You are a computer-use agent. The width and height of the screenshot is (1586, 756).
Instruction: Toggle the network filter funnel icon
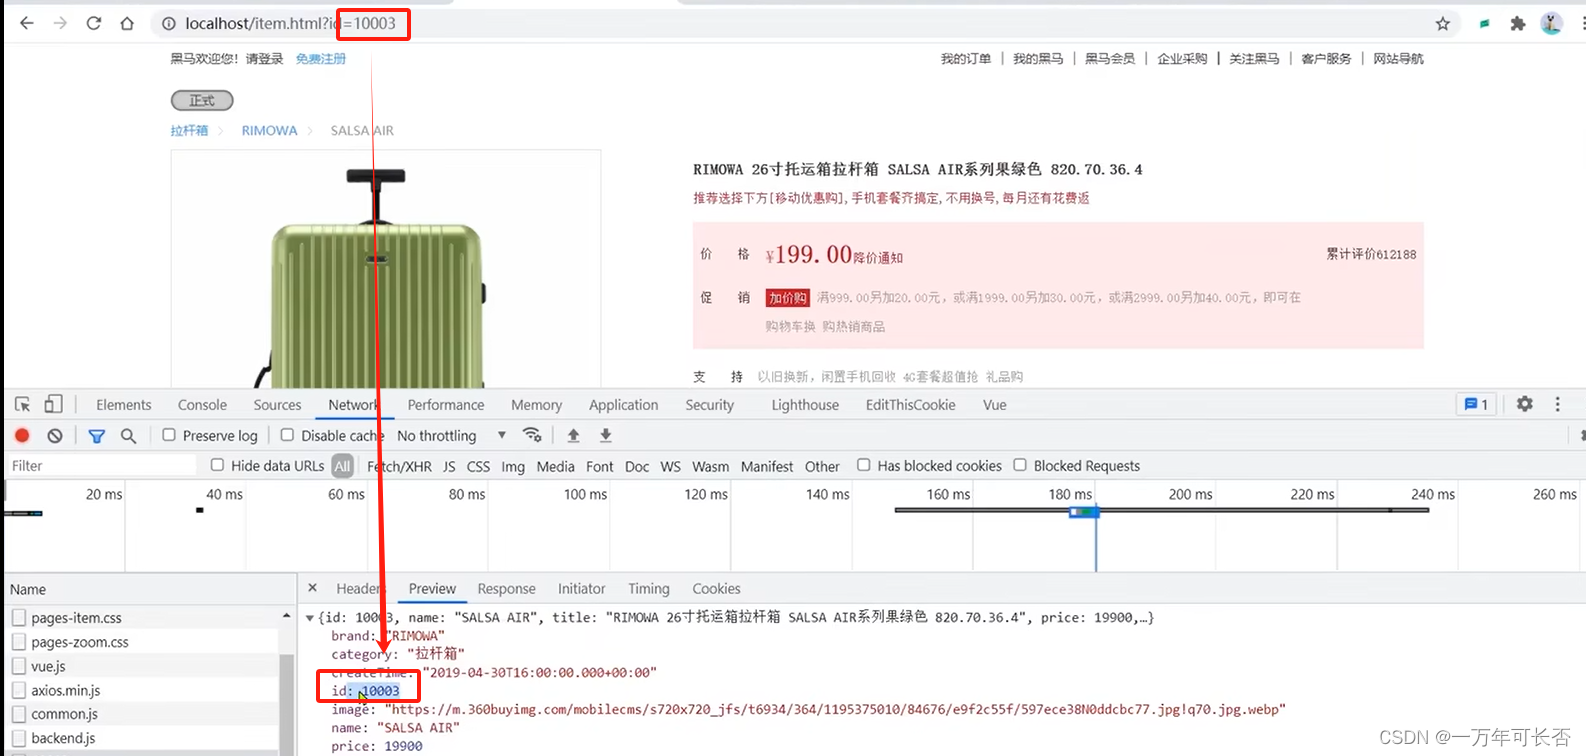coord(96,436)
